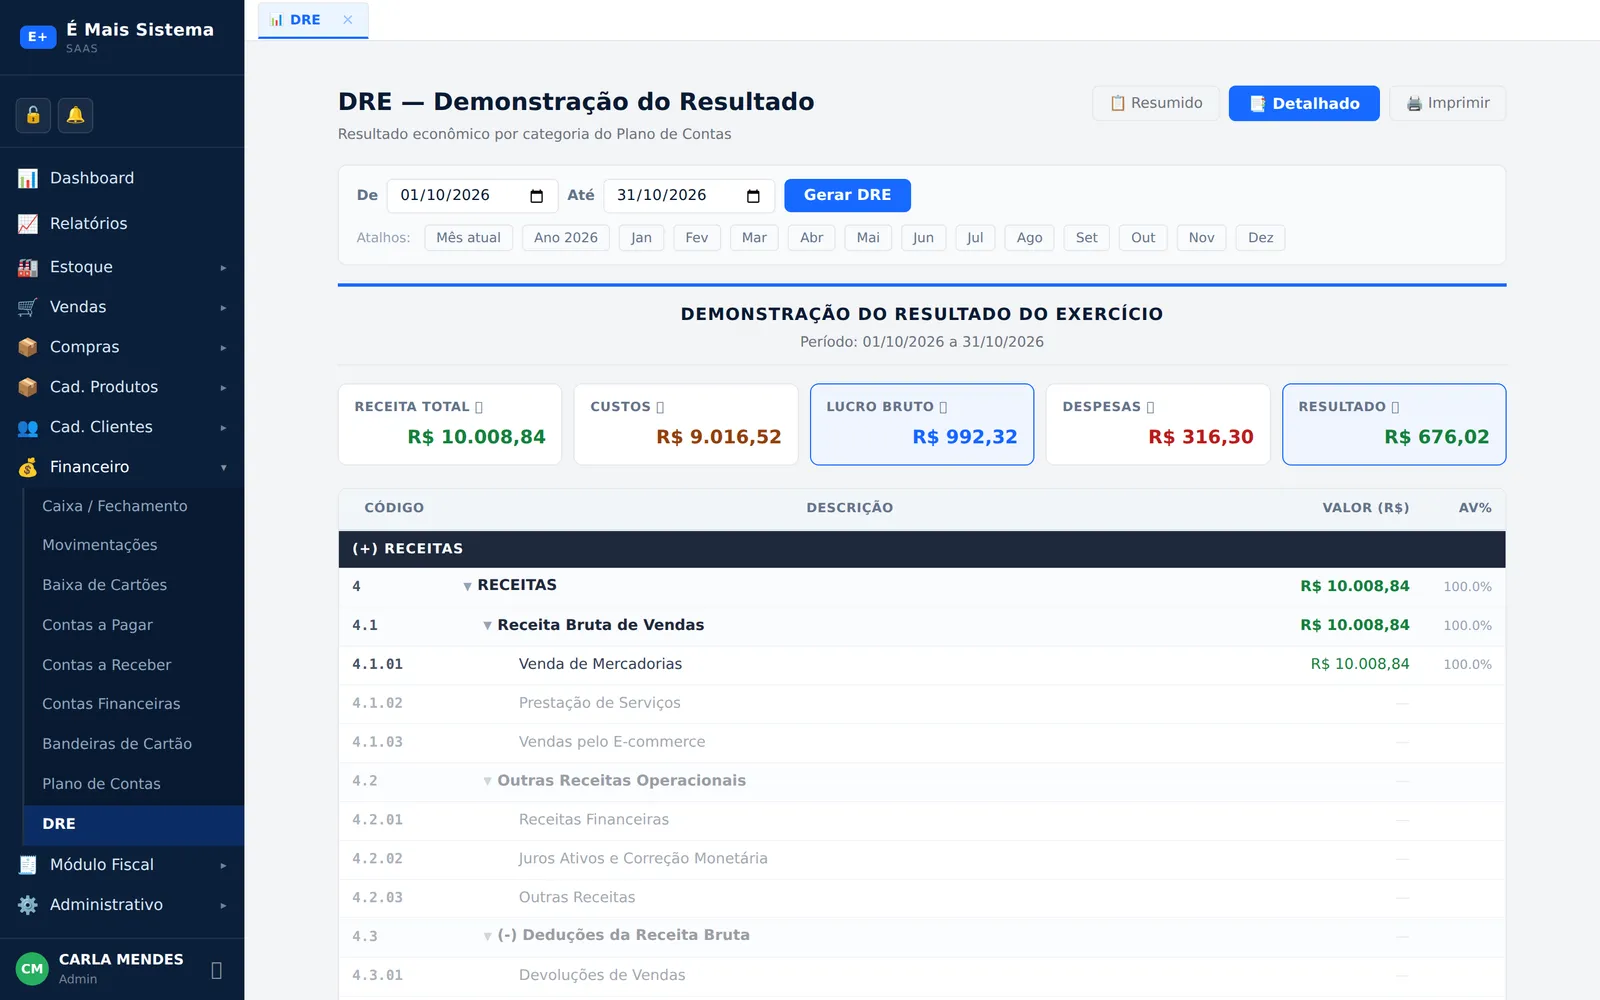Image resolution: width=1600 pixels, height=1000 pixels.
Task: Open calendar picker for De date
Action: [x=536, y=196]
